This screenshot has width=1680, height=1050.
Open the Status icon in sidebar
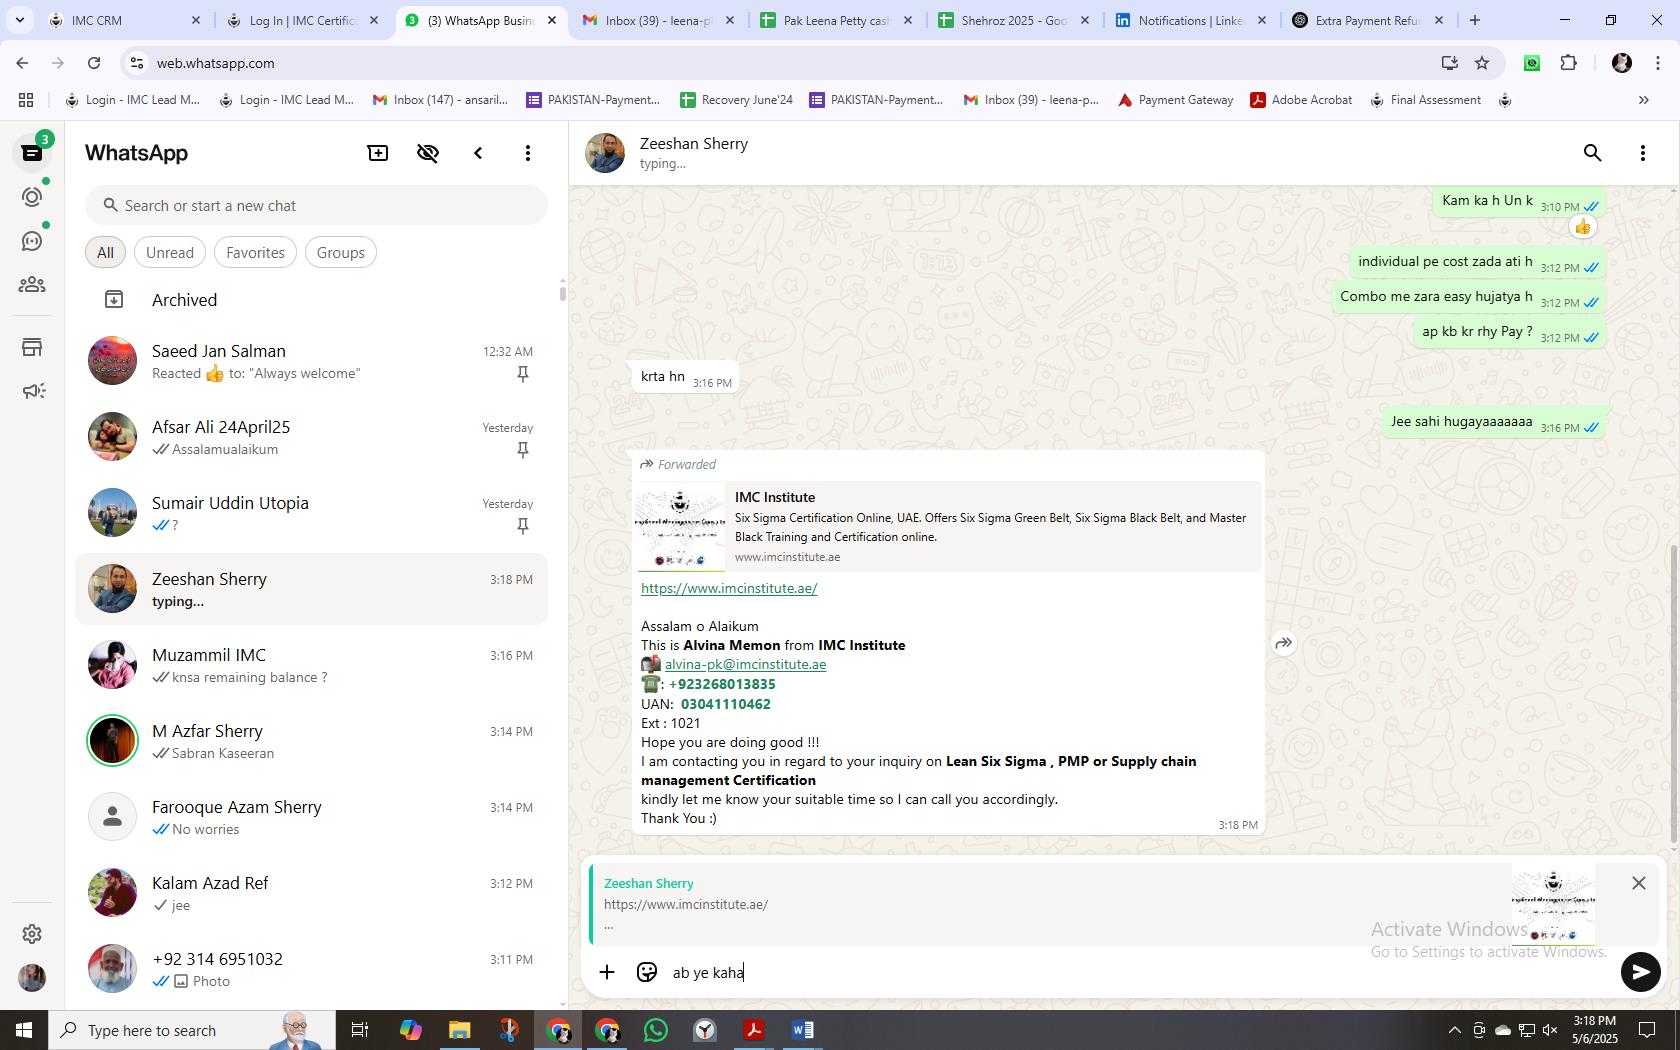tap(32, 197)
